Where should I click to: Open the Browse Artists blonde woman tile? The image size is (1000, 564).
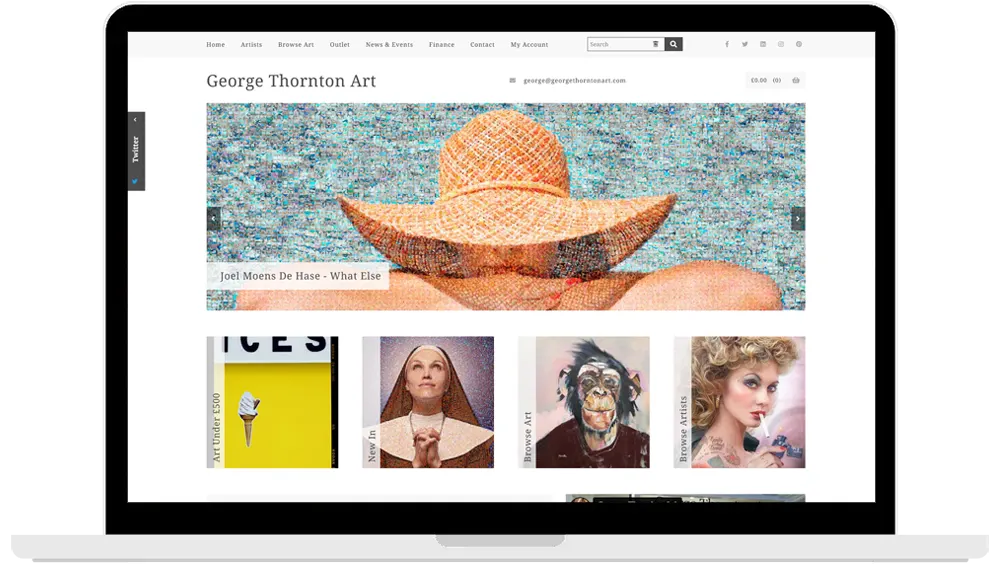tap(739, 403)
